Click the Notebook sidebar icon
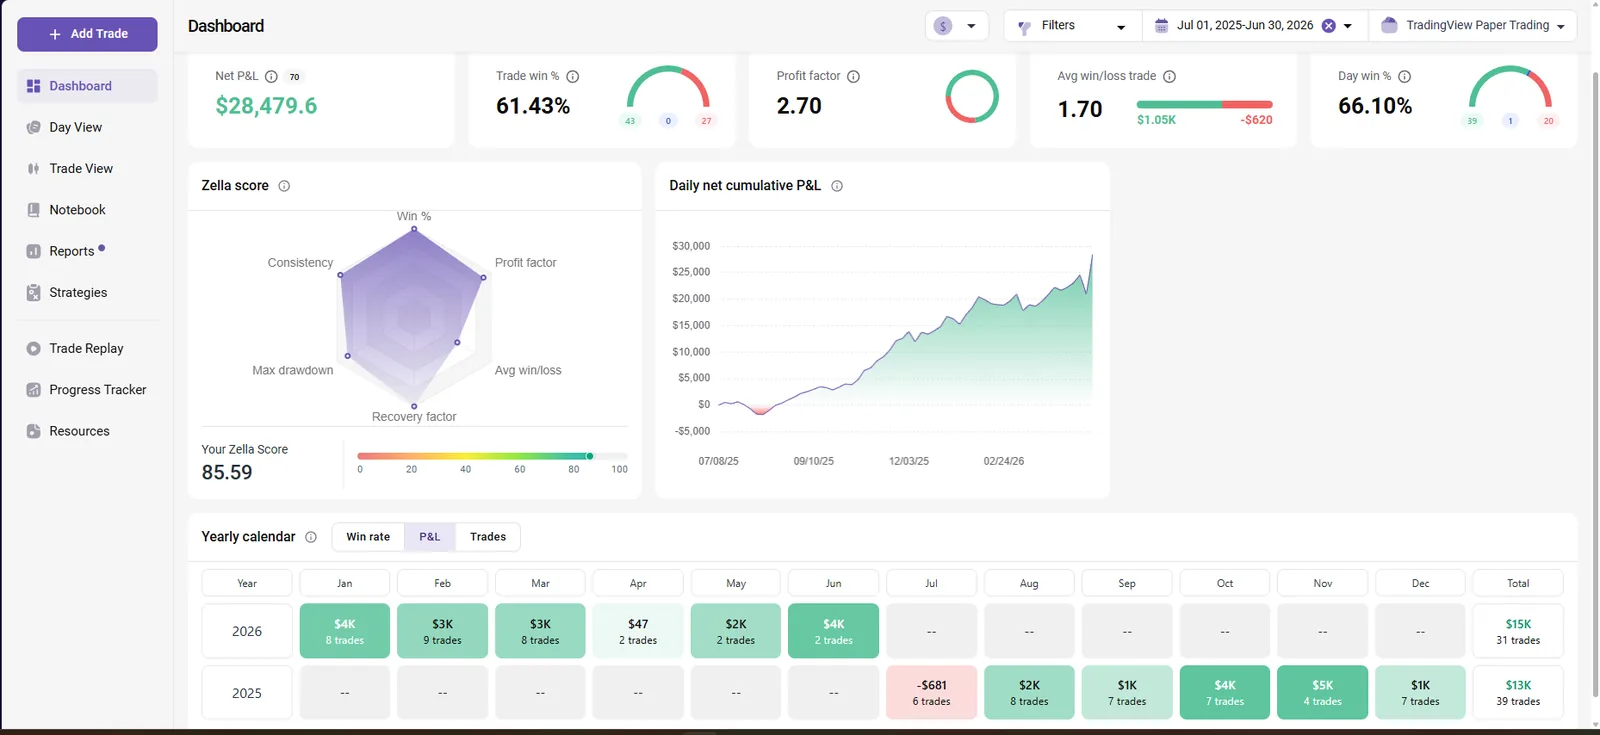The image size is (1600, 735). (33, 210)
